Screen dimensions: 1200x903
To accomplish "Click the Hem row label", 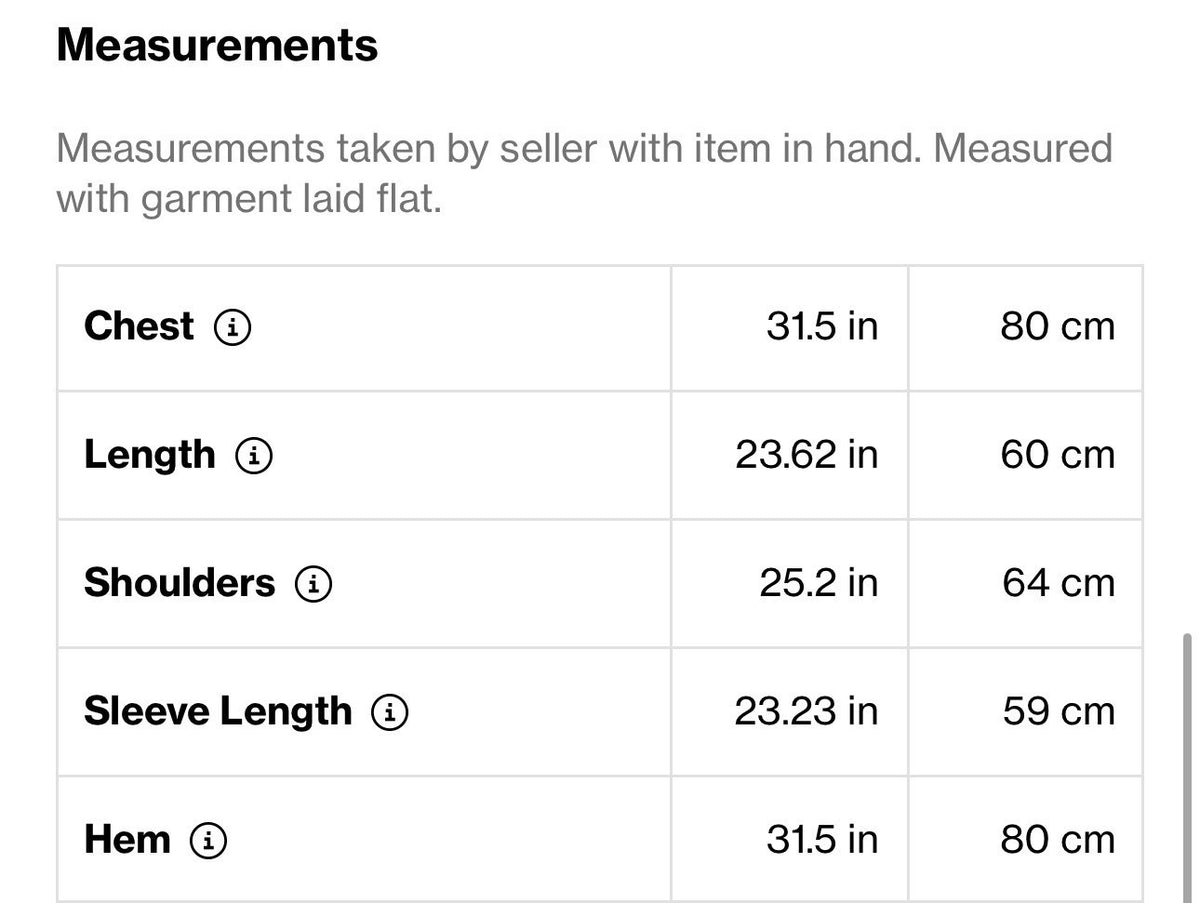I will tap(127, 839).
